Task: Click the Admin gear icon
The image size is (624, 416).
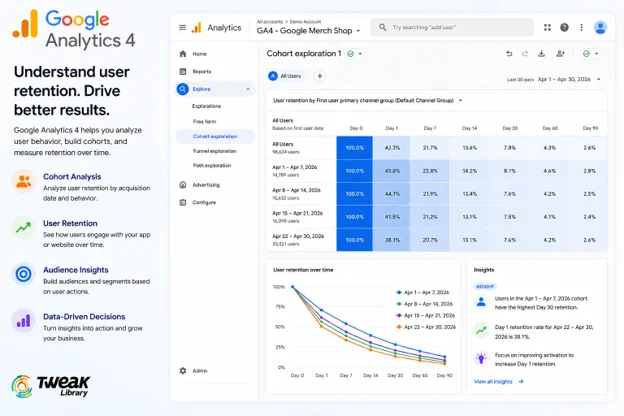Action: pos(183,371)
